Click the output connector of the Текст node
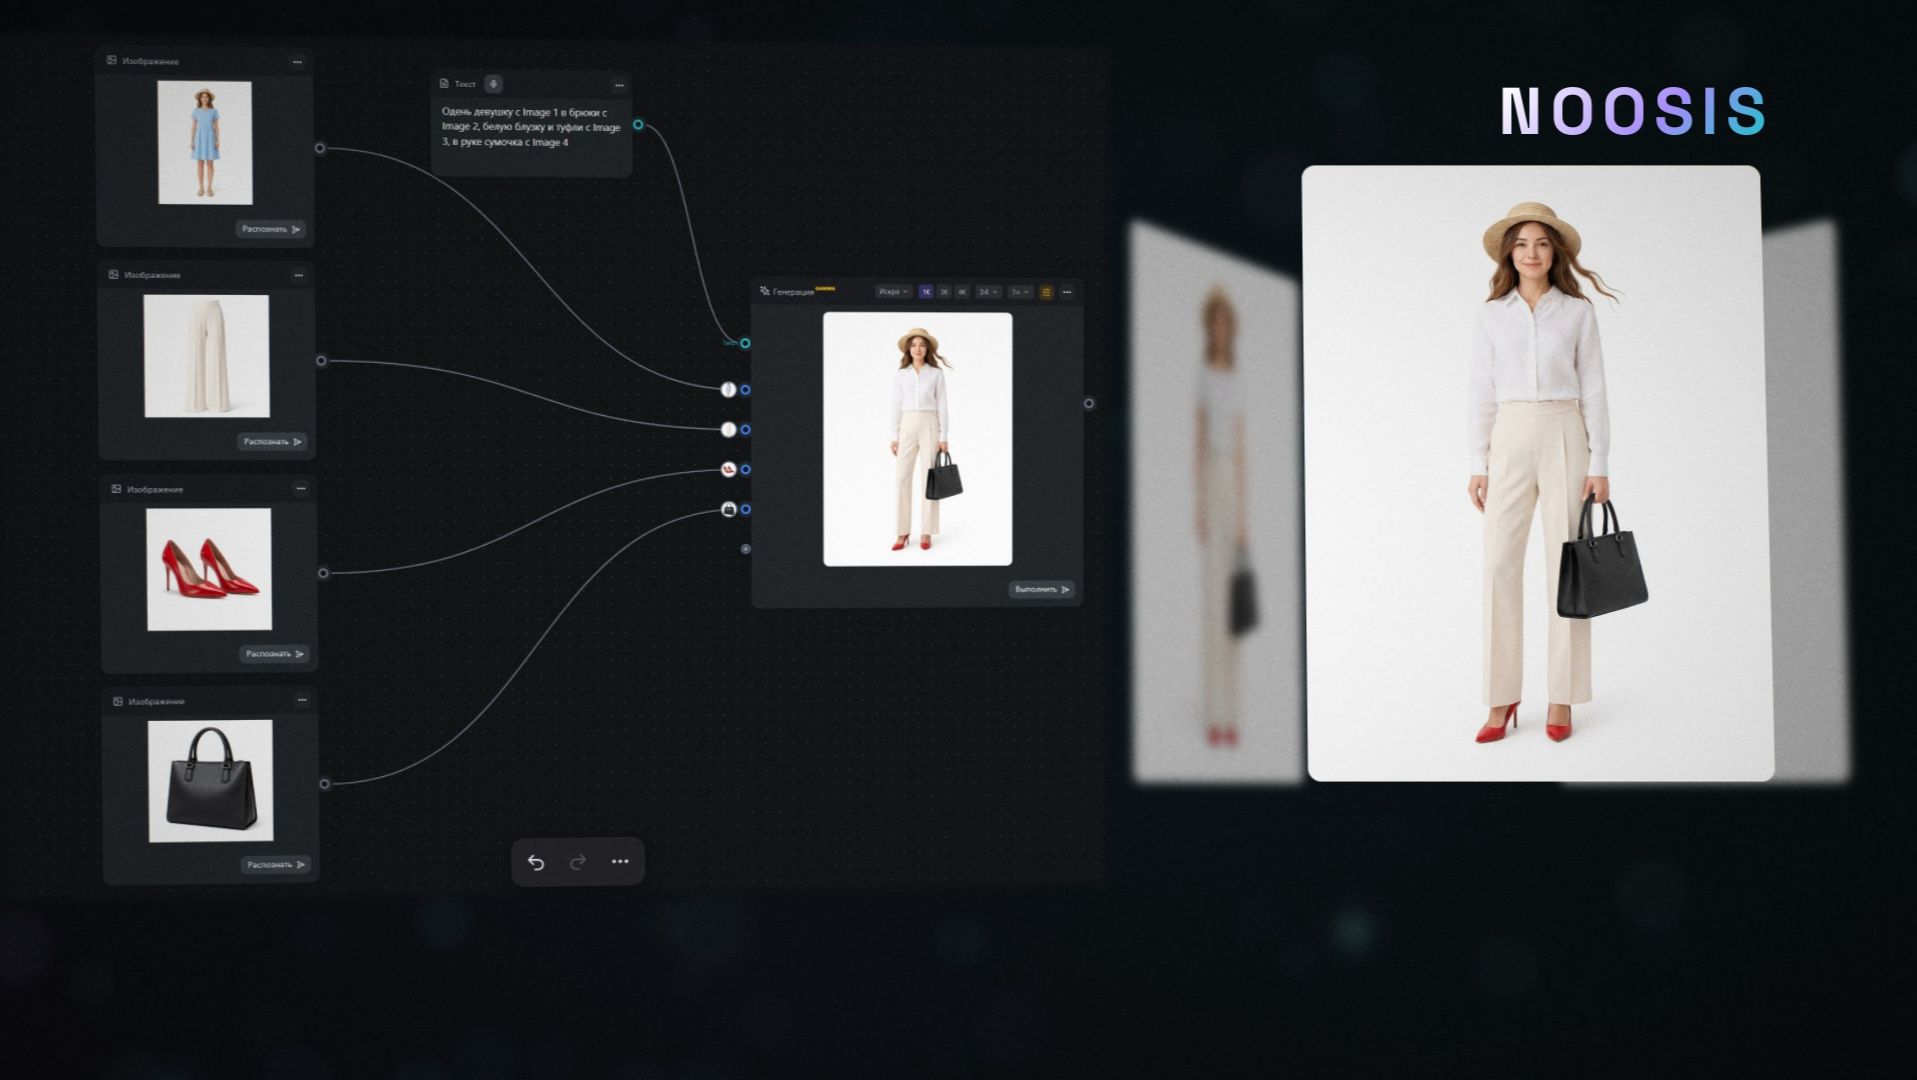1917x1080 pixels. click(638, 125)
